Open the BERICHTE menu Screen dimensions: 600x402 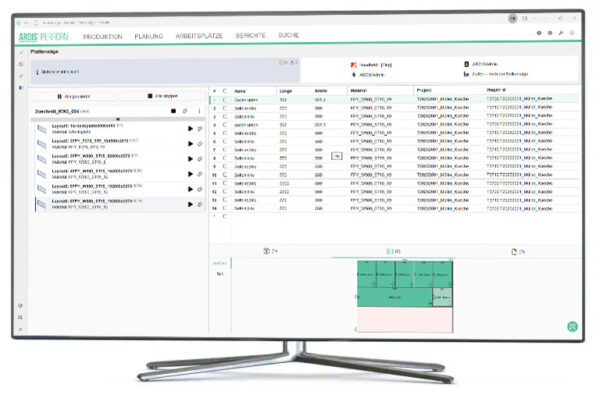pyautogui.click(x=250, y=36)
